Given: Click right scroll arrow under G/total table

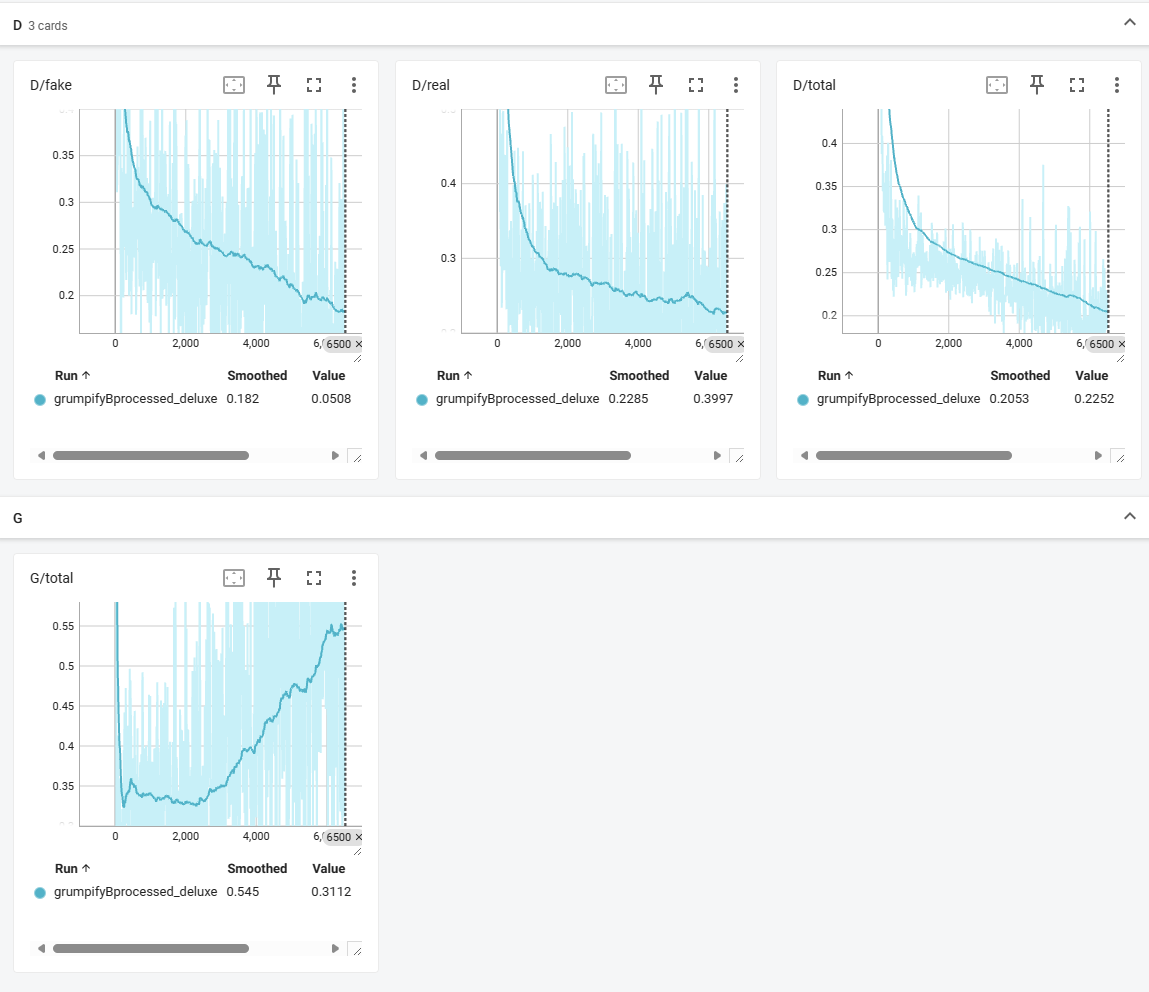Looking at the screenshot, I should click(x=335, y=949).
